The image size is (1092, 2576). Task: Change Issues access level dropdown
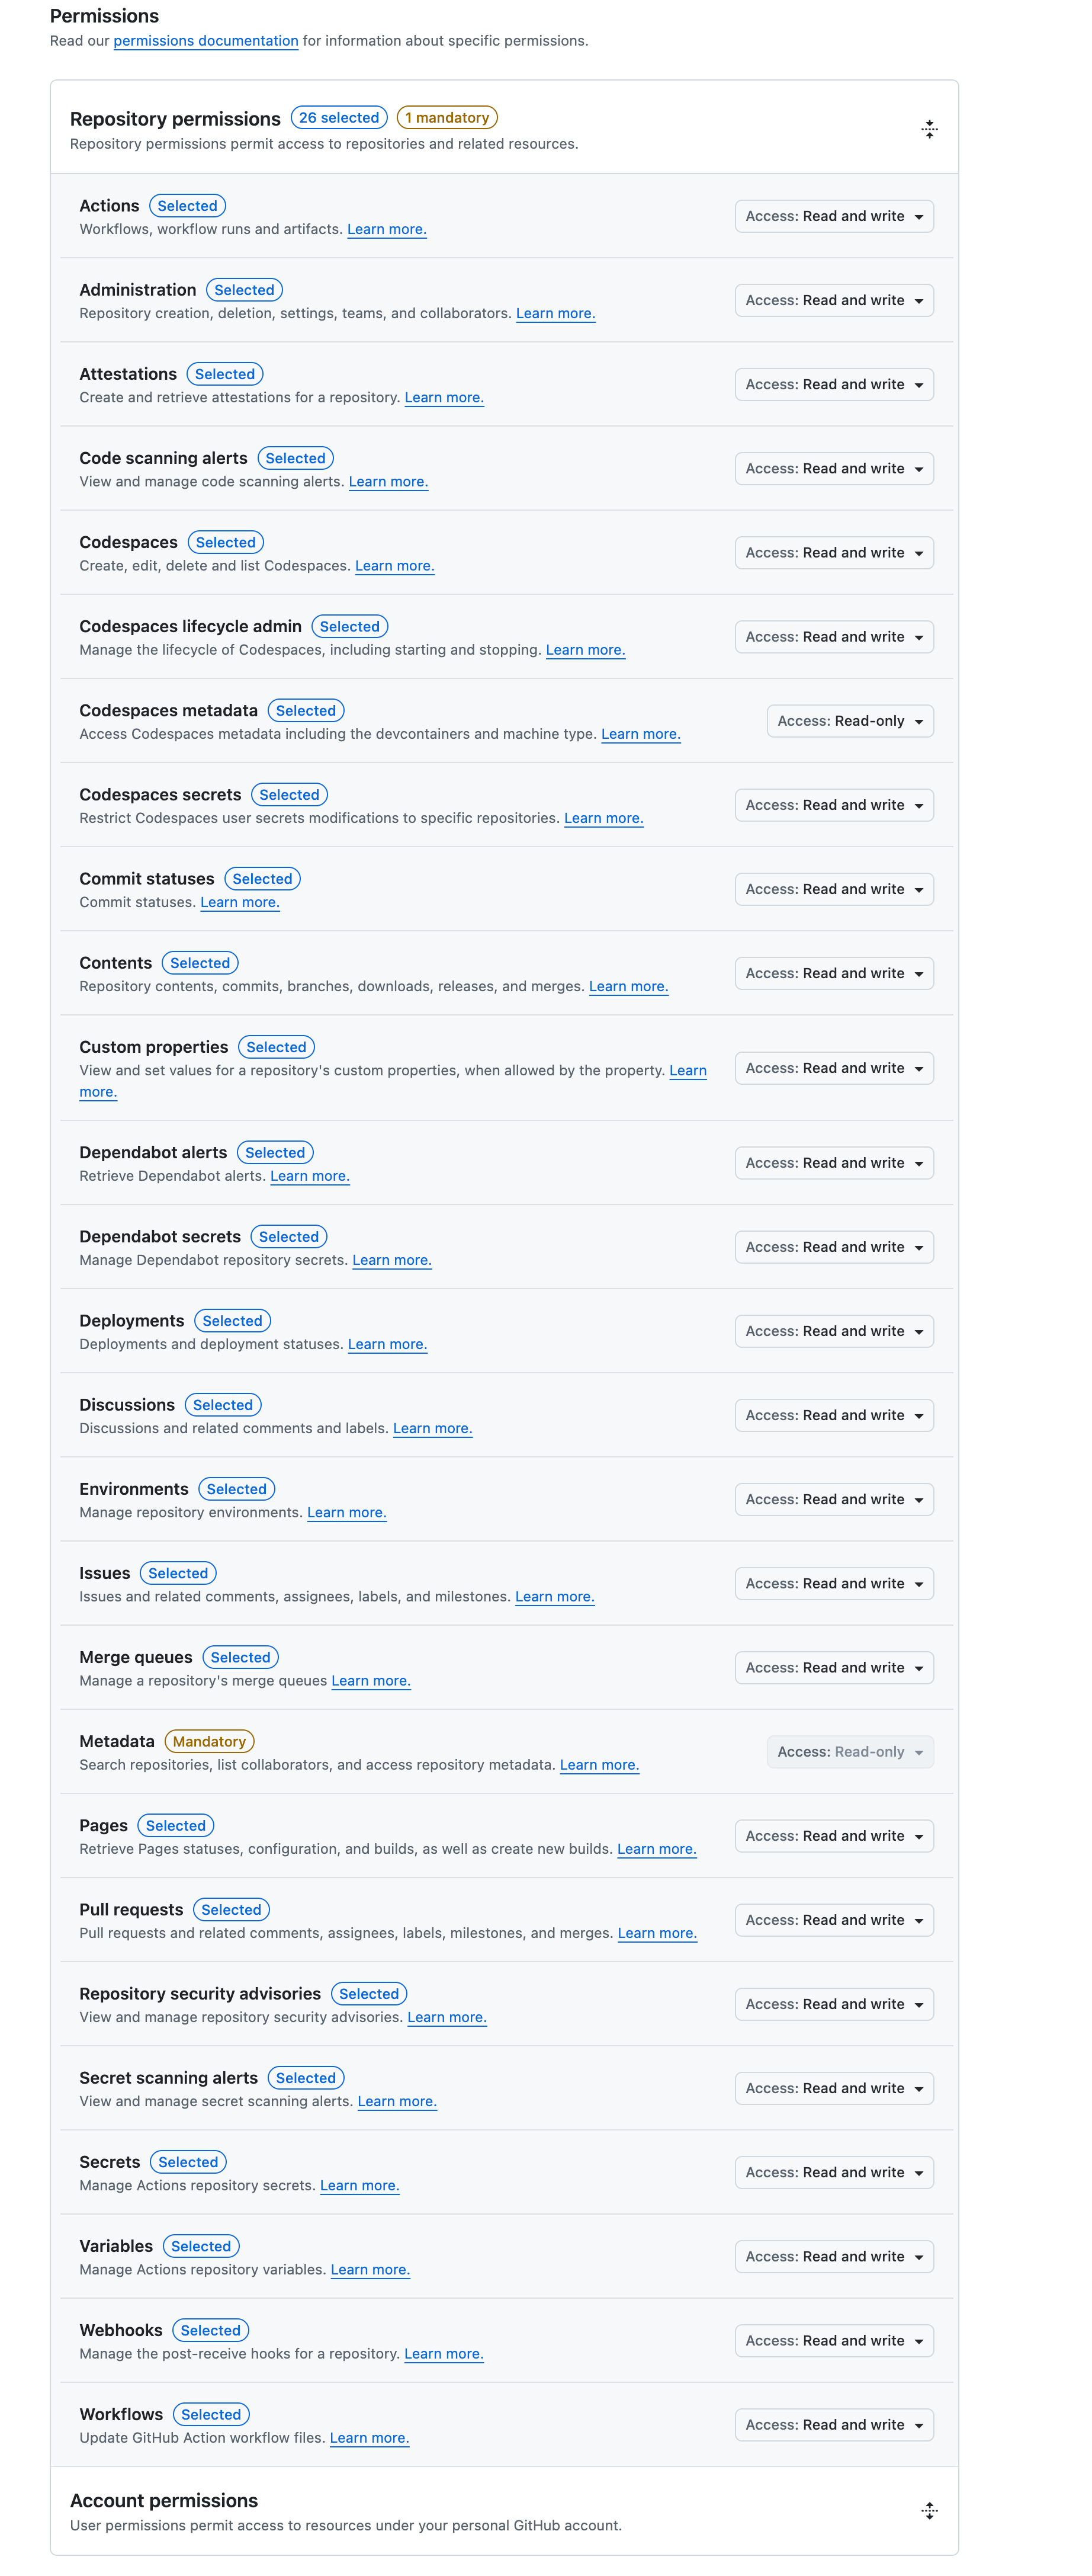tap(834, 1583)
